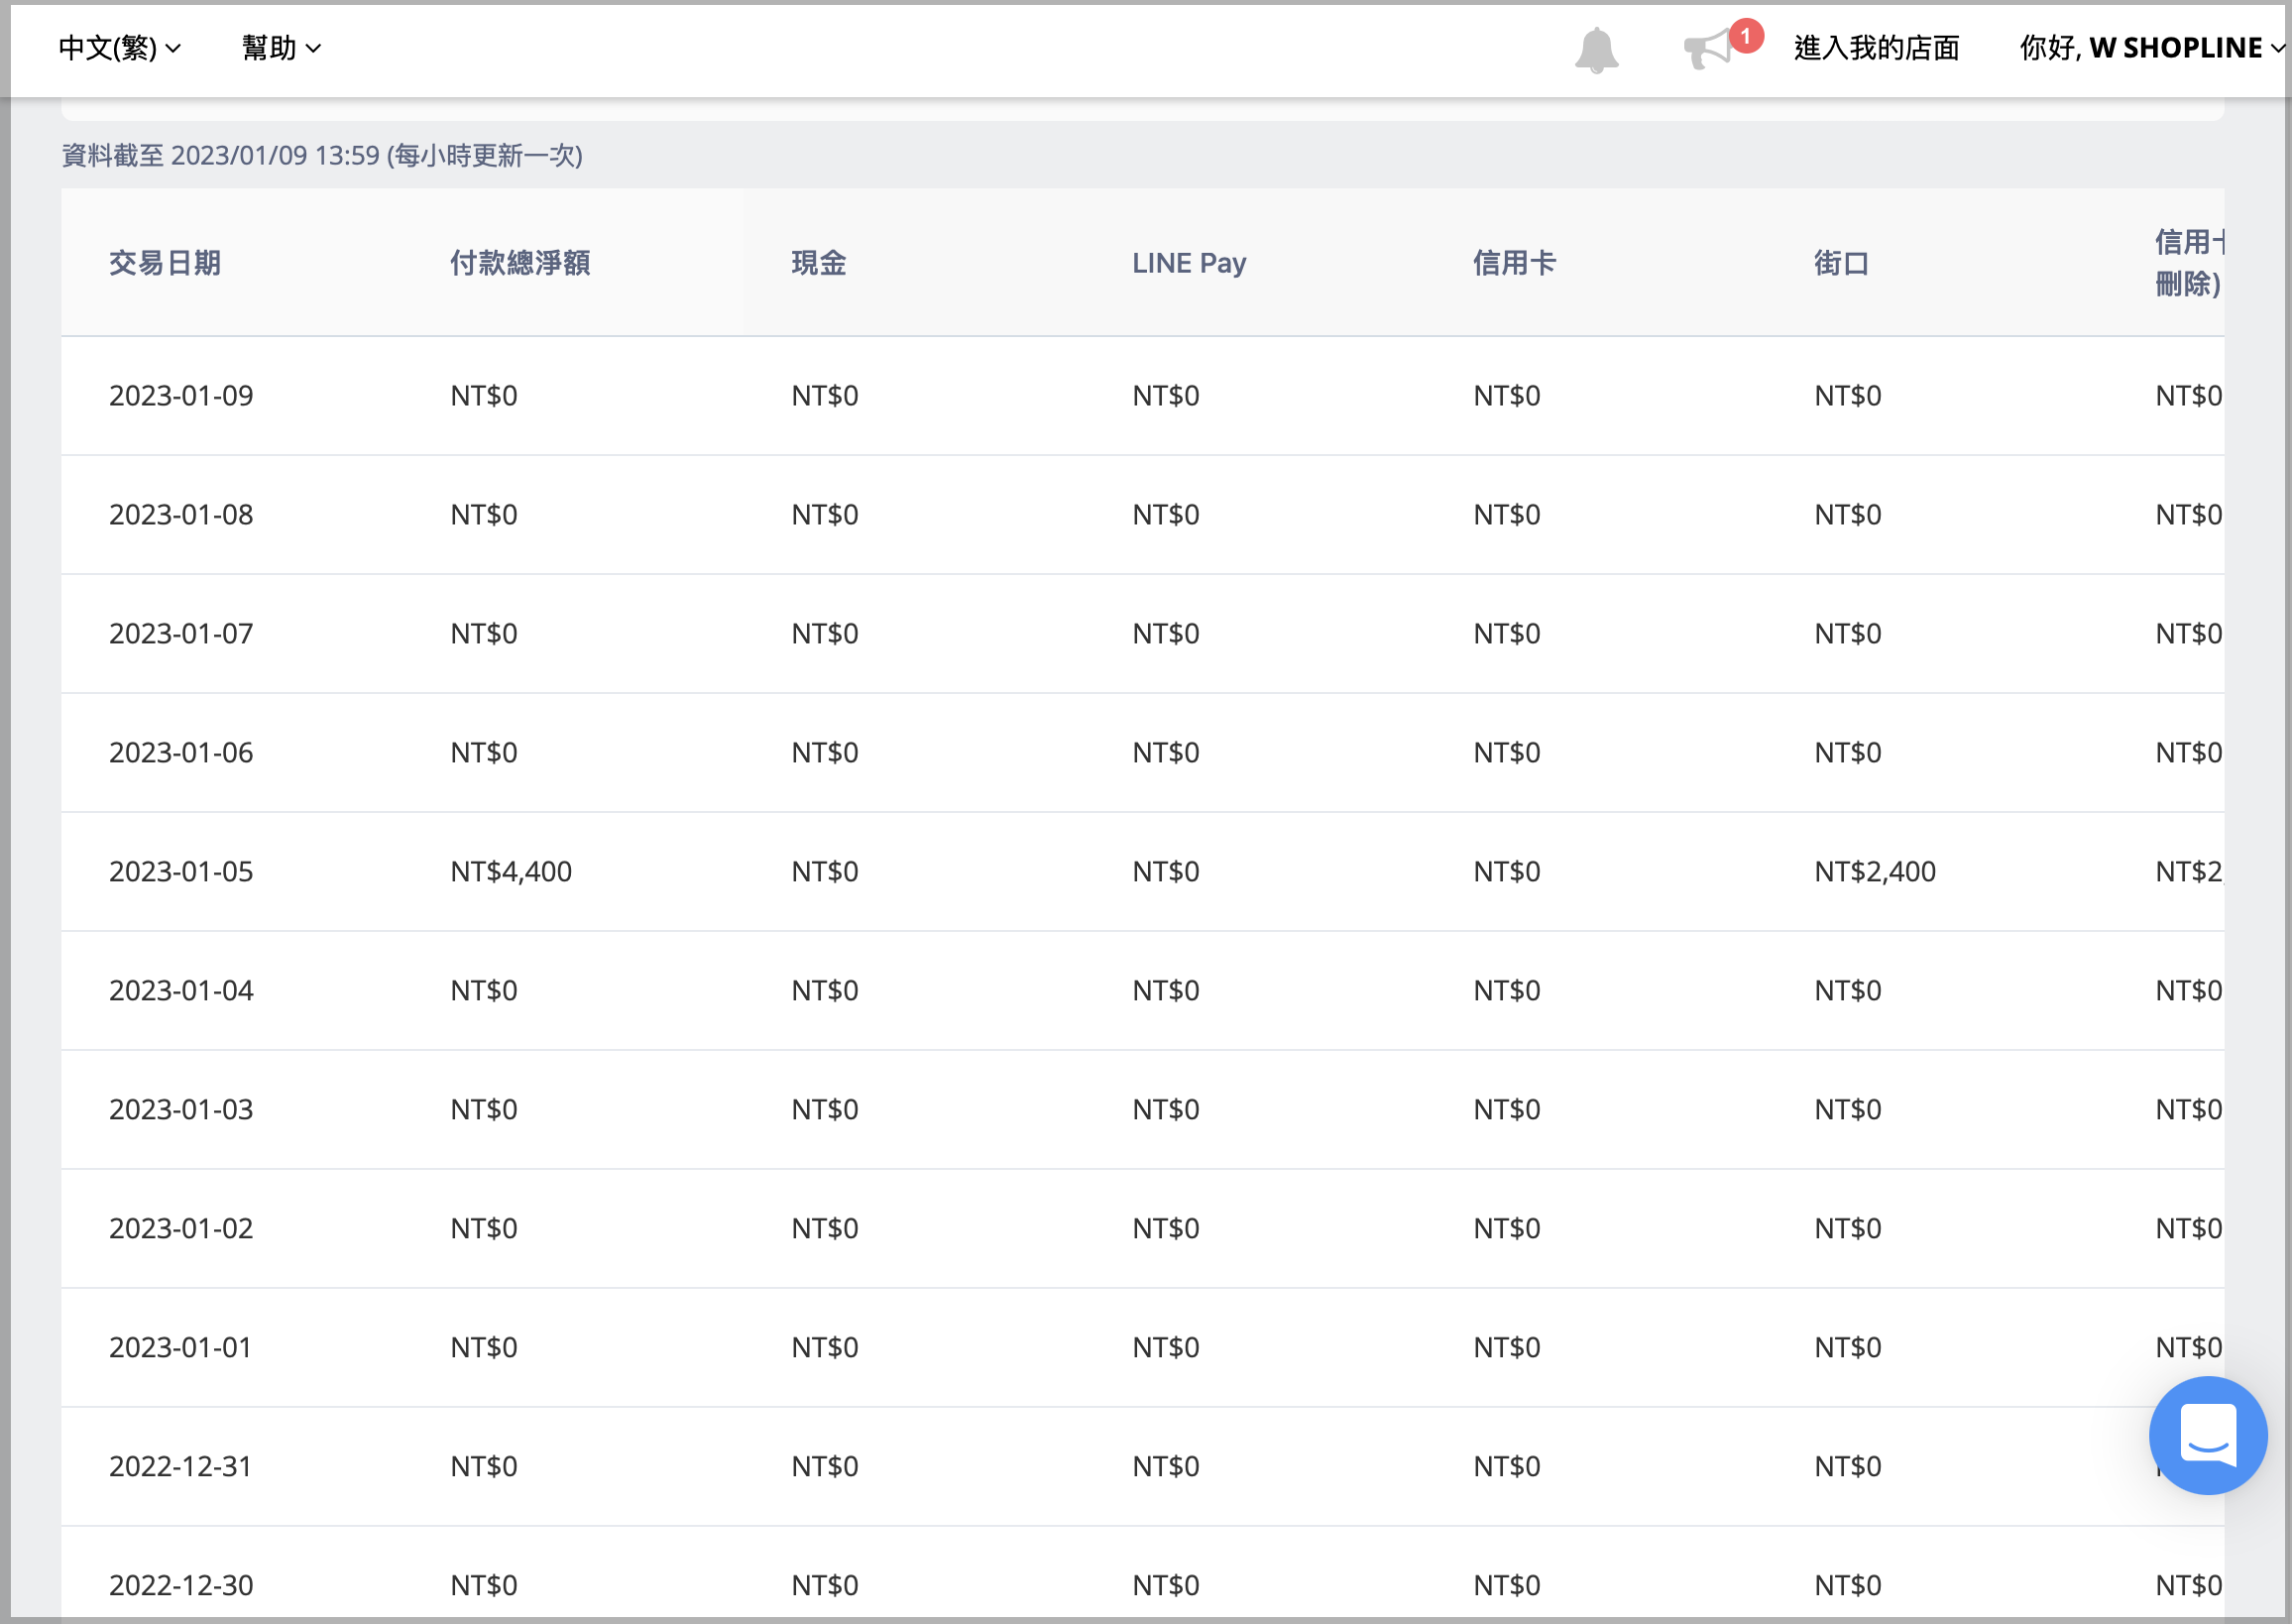Screen dimensions: 2292x1624
Task: Open the 幫助 help menu
Action: [x=281, y=48]
